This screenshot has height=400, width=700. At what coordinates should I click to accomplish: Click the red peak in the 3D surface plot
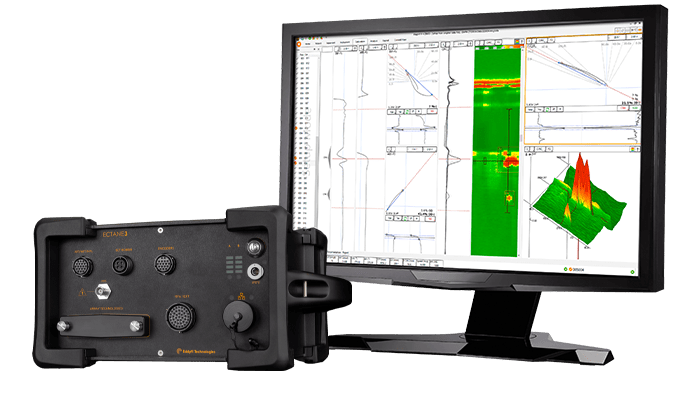point(579,172)
